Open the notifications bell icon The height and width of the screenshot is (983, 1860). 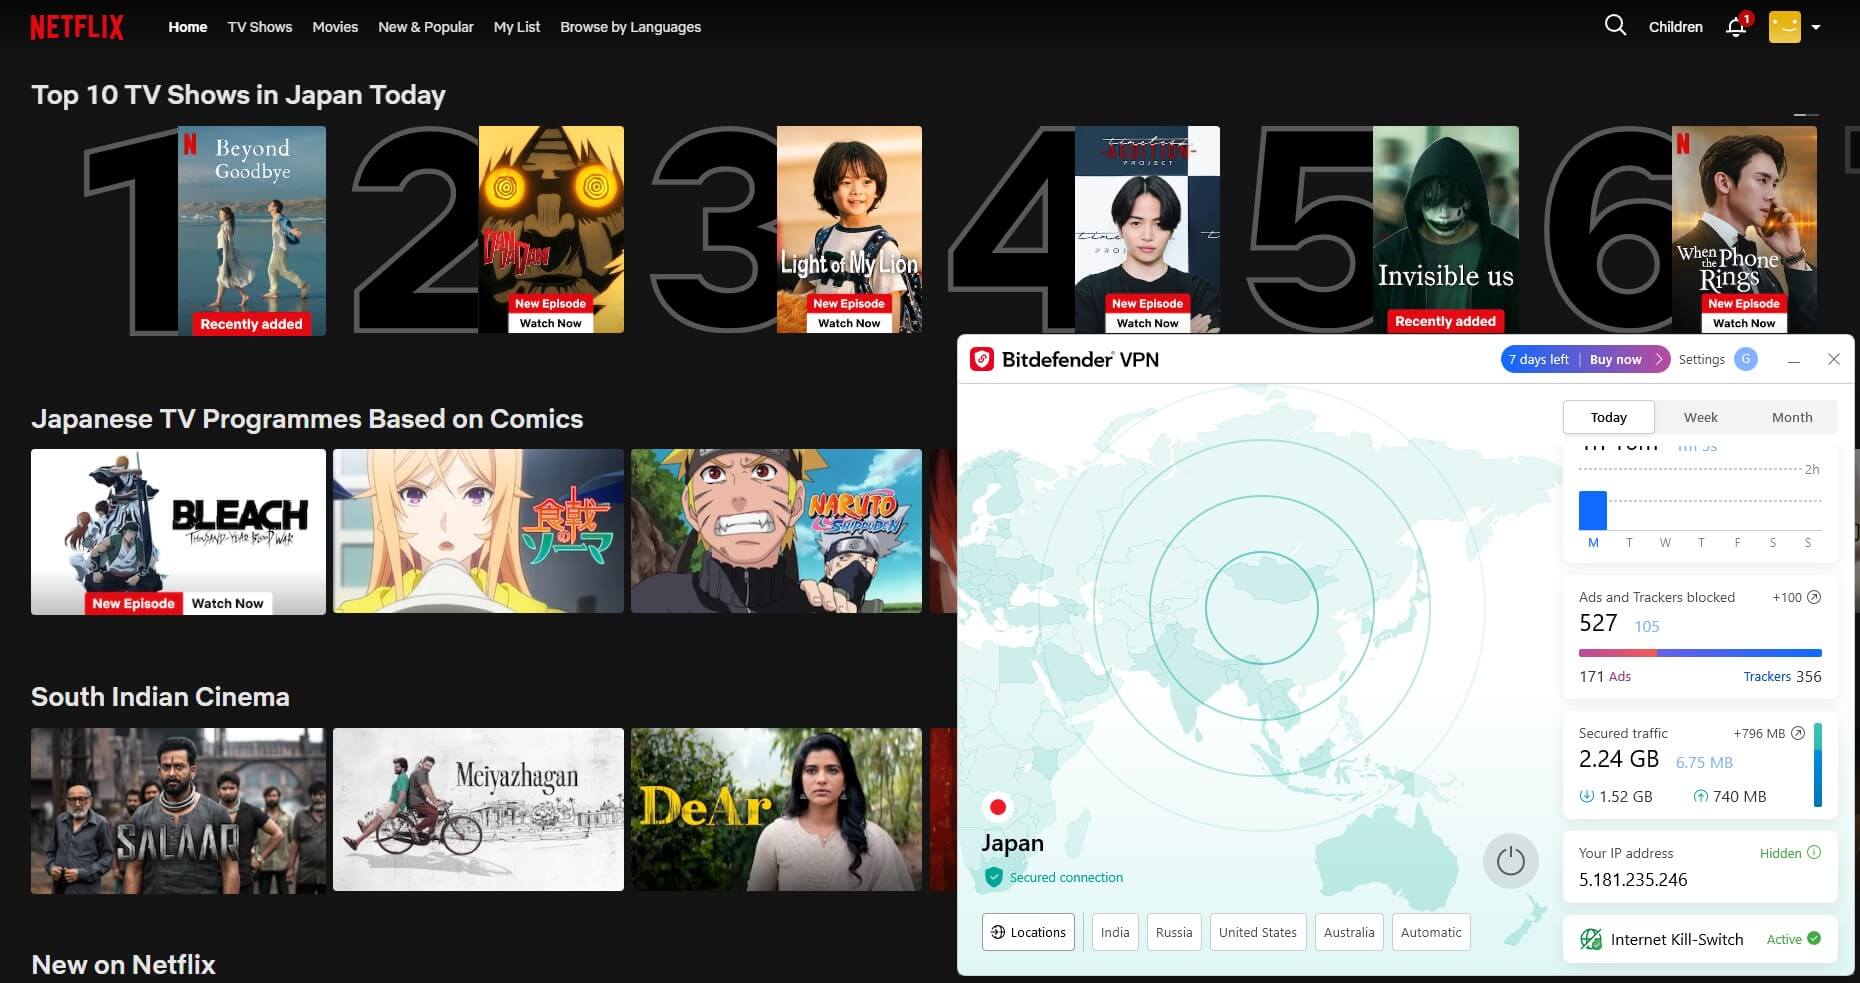pos(1736,27)
